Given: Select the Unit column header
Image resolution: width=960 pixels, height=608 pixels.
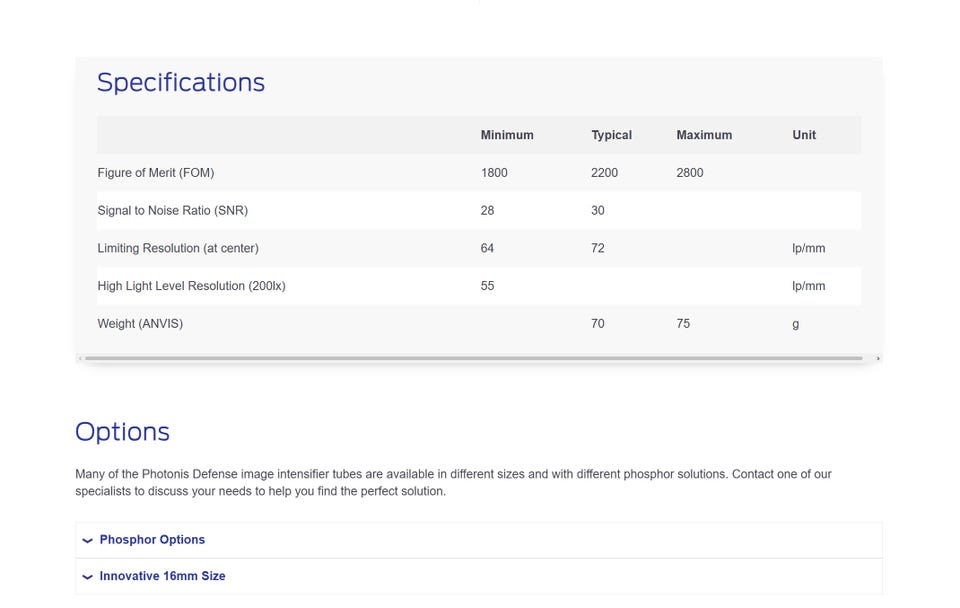Looking at the screenshot, I should 804,135.
